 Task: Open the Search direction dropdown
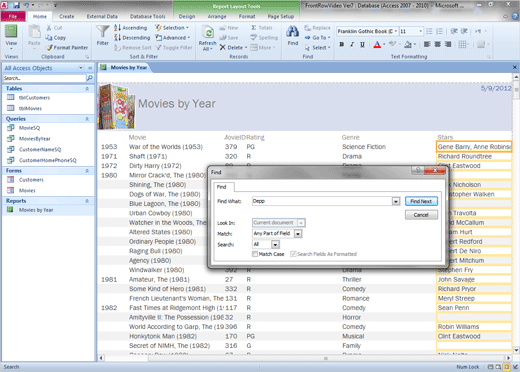click(275, 245)
